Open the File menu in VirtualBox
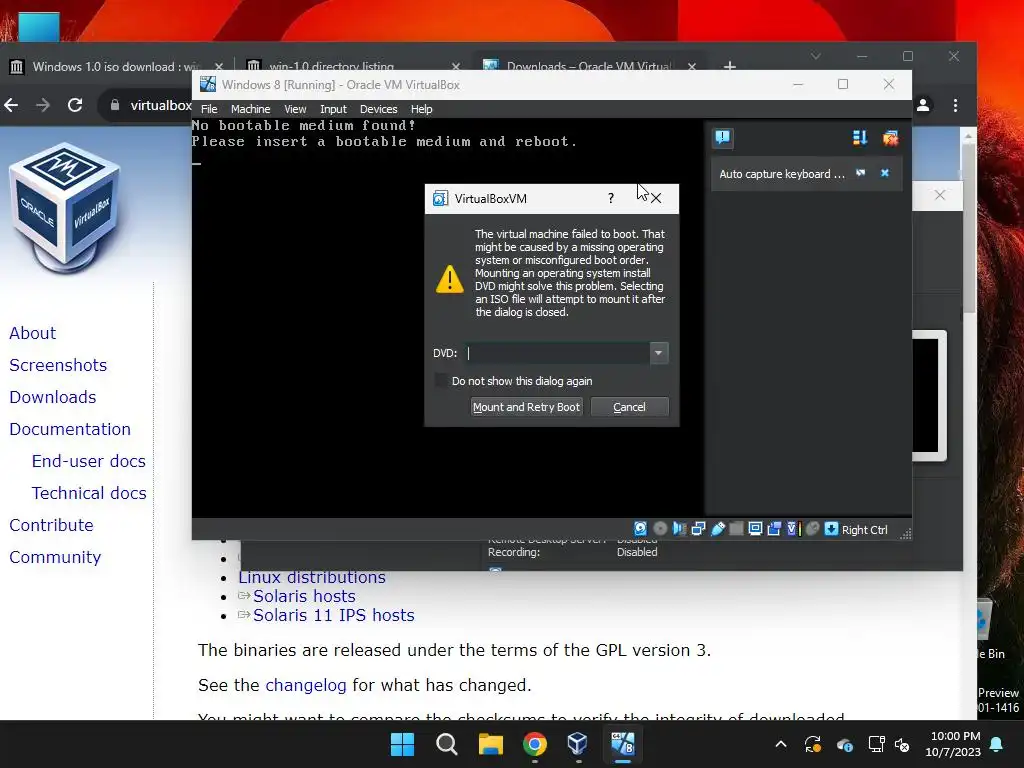 click(209, 109)
